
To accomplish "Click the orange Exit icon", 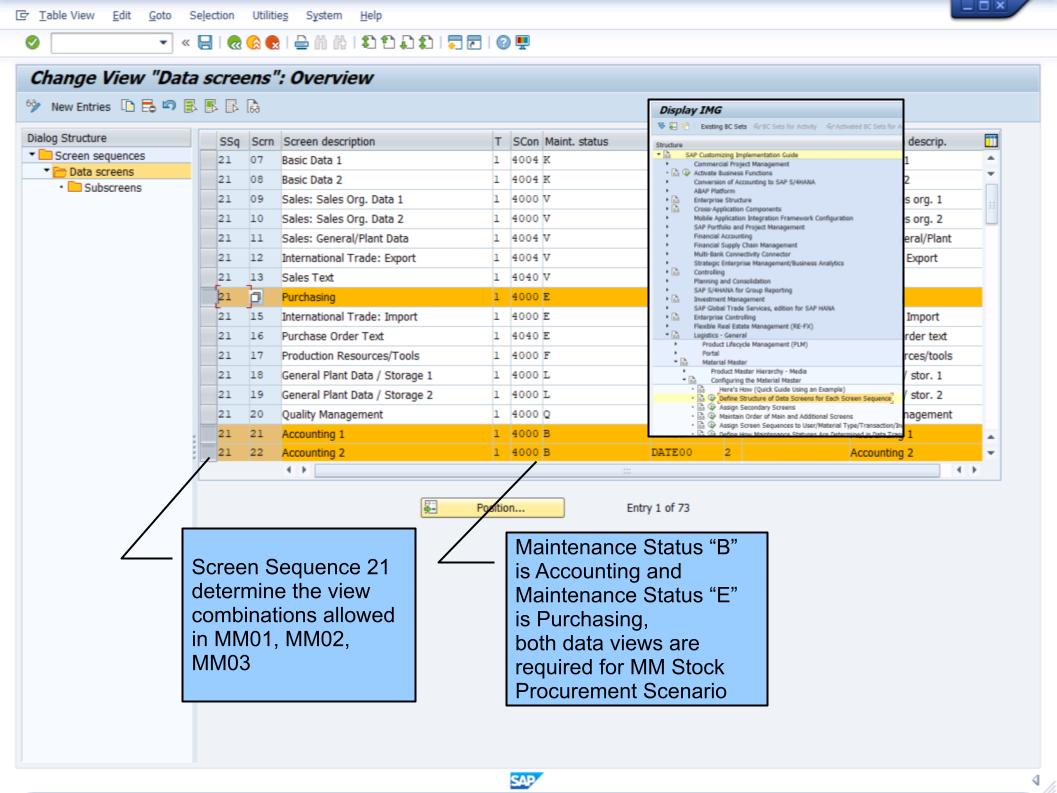I will coord(253,42).
